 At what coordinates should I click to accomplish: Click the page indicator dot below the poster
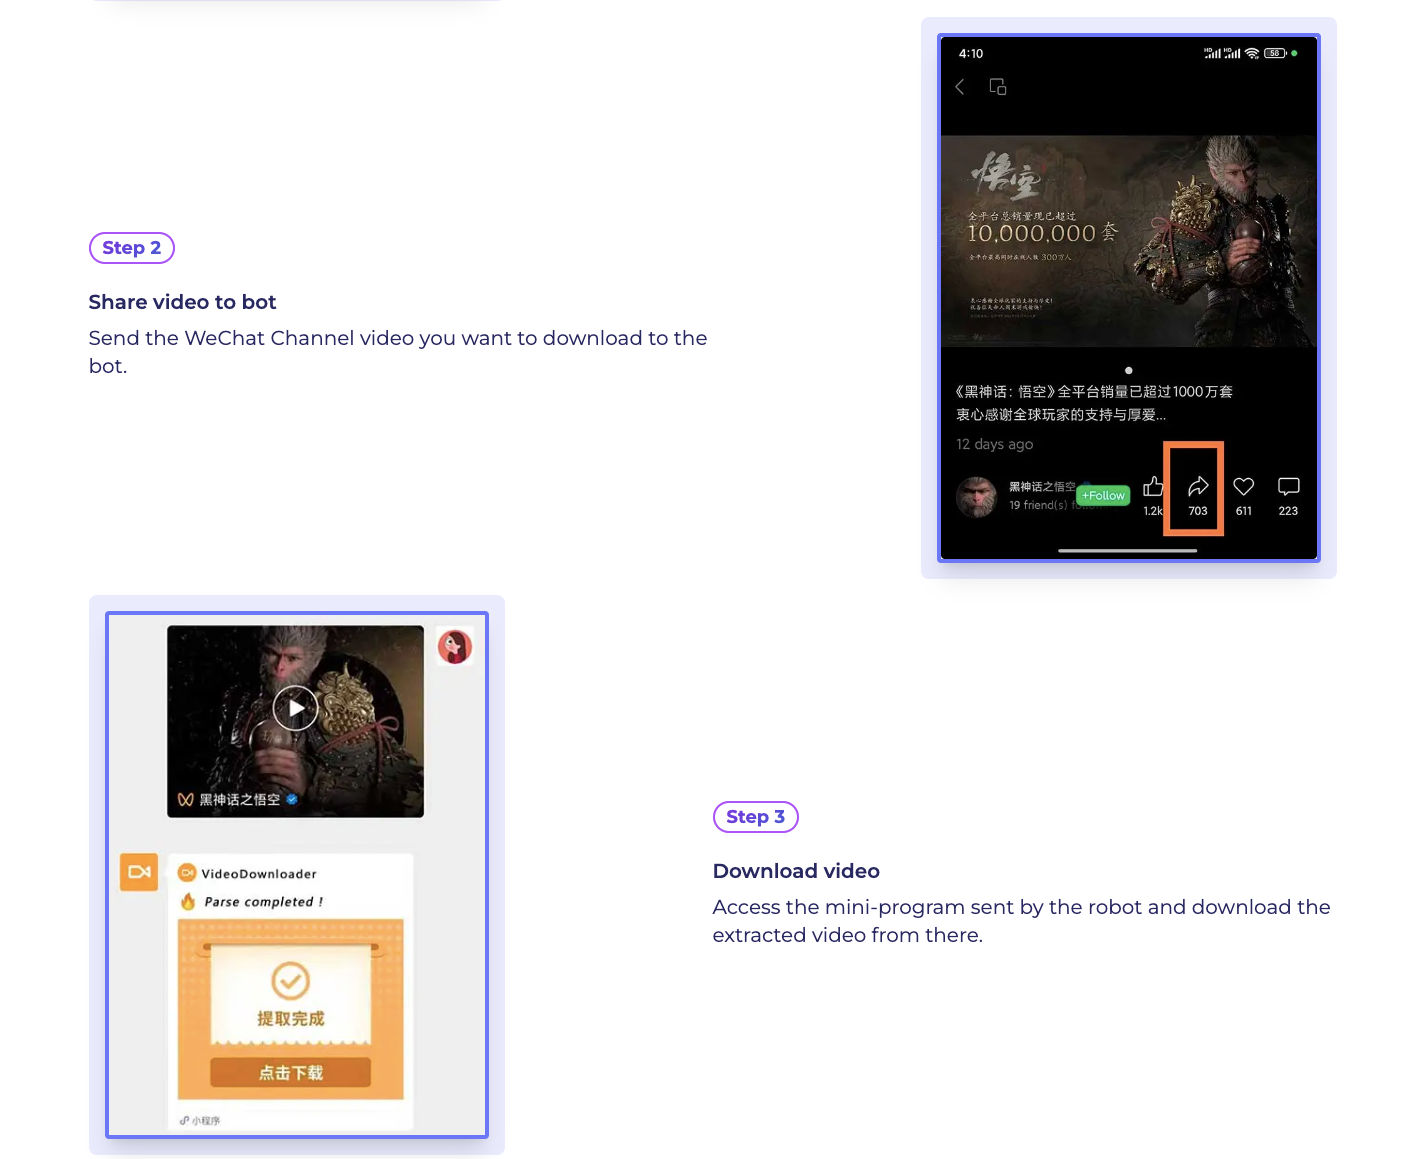coord(1129,370)
